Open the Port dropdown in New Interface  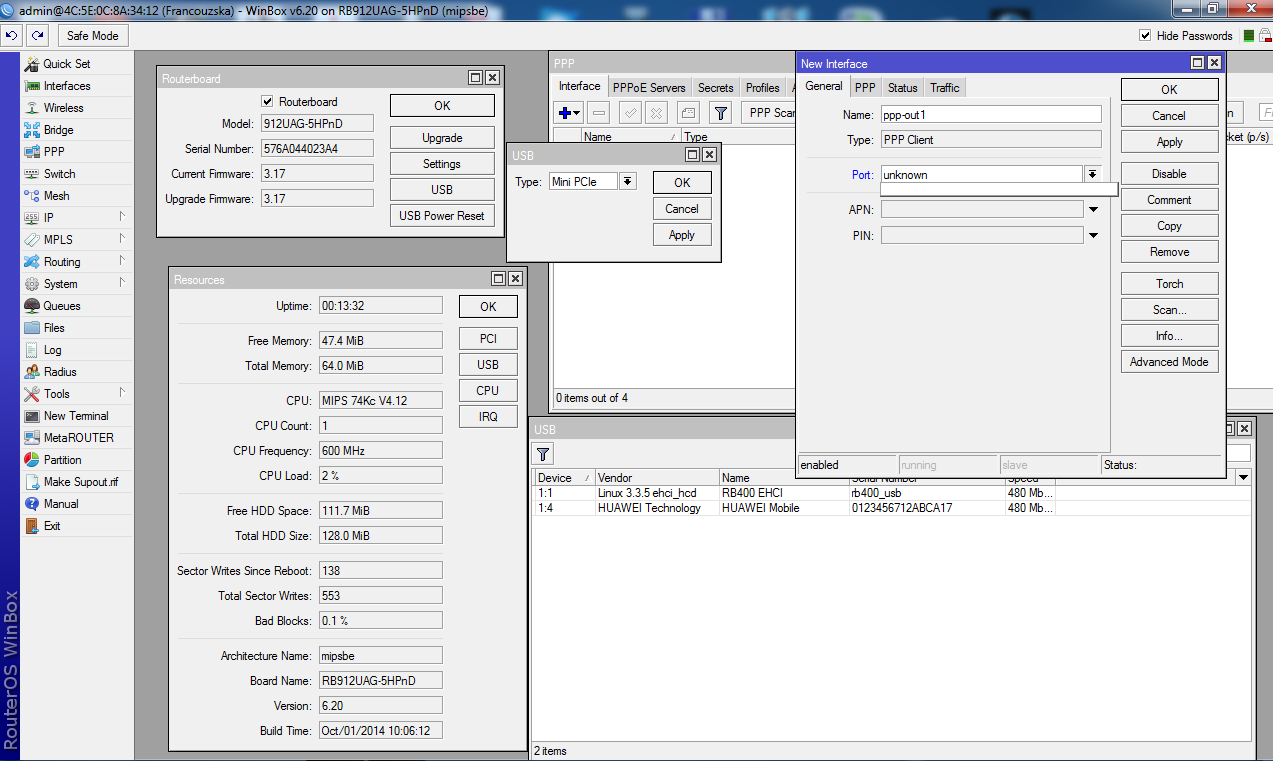1092,175
